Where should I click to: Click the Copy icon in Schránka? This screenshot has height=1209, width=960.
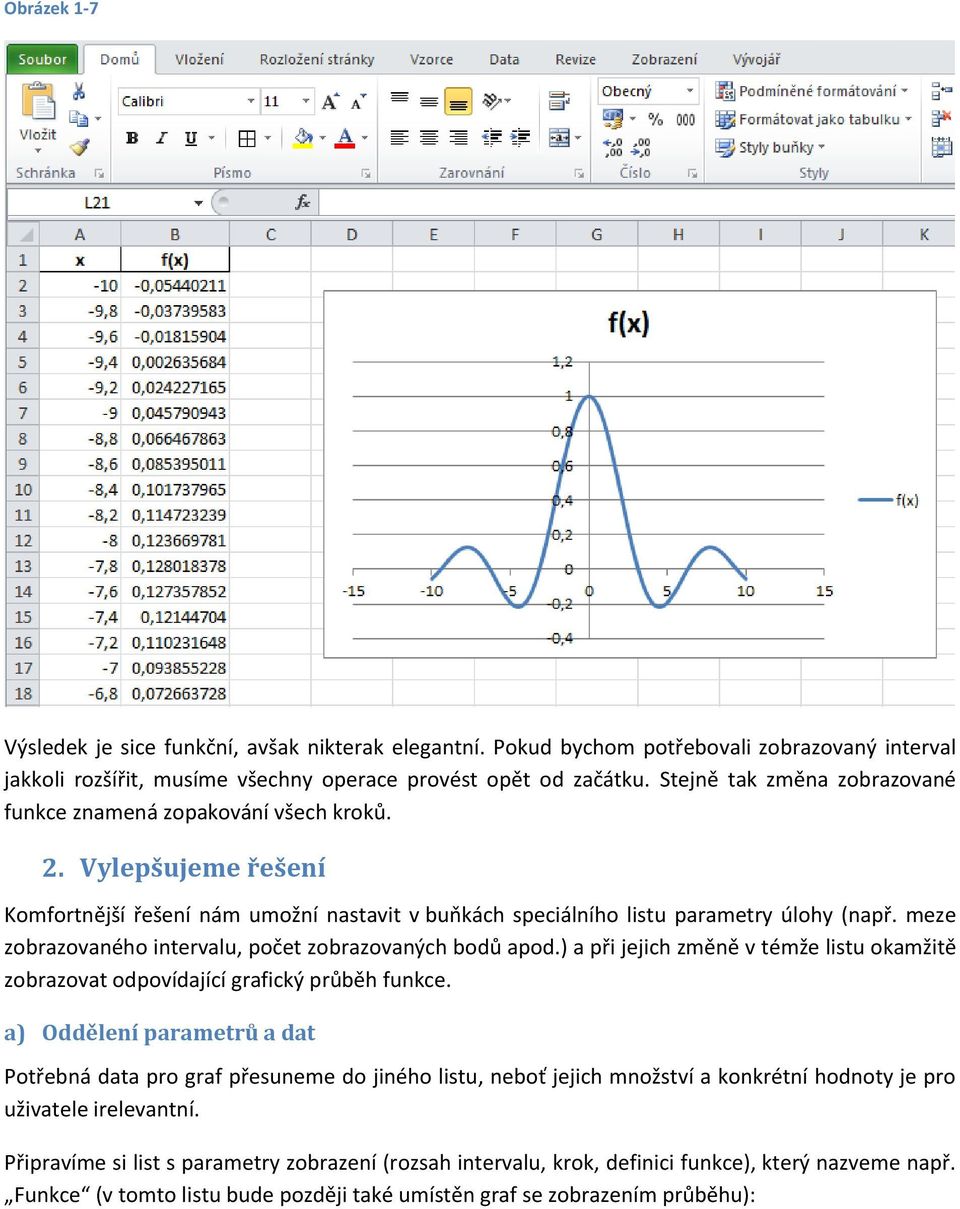pyautogui.click(x=79, y=119)
